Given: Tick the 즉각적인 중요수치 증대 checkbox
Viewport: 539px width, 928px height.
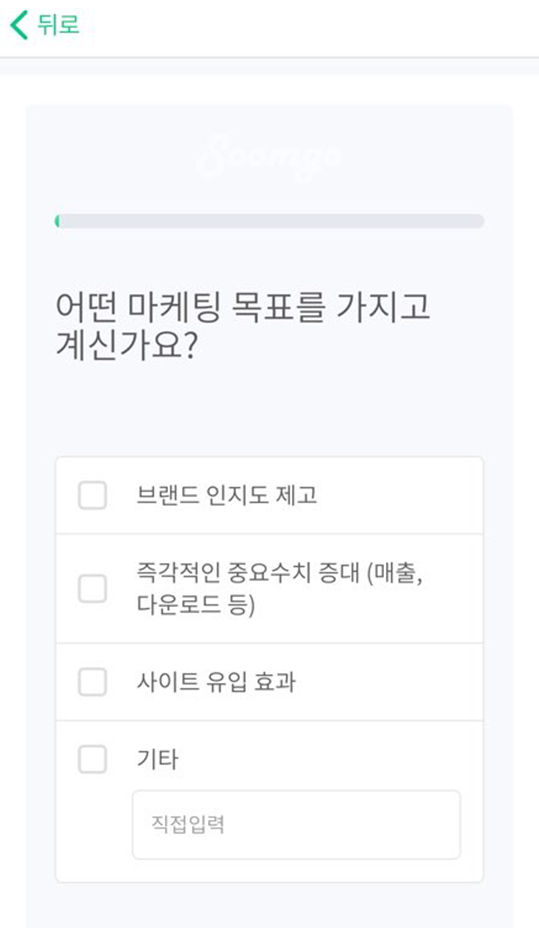Looking at the screenshot, I should [x=92, y=588].
